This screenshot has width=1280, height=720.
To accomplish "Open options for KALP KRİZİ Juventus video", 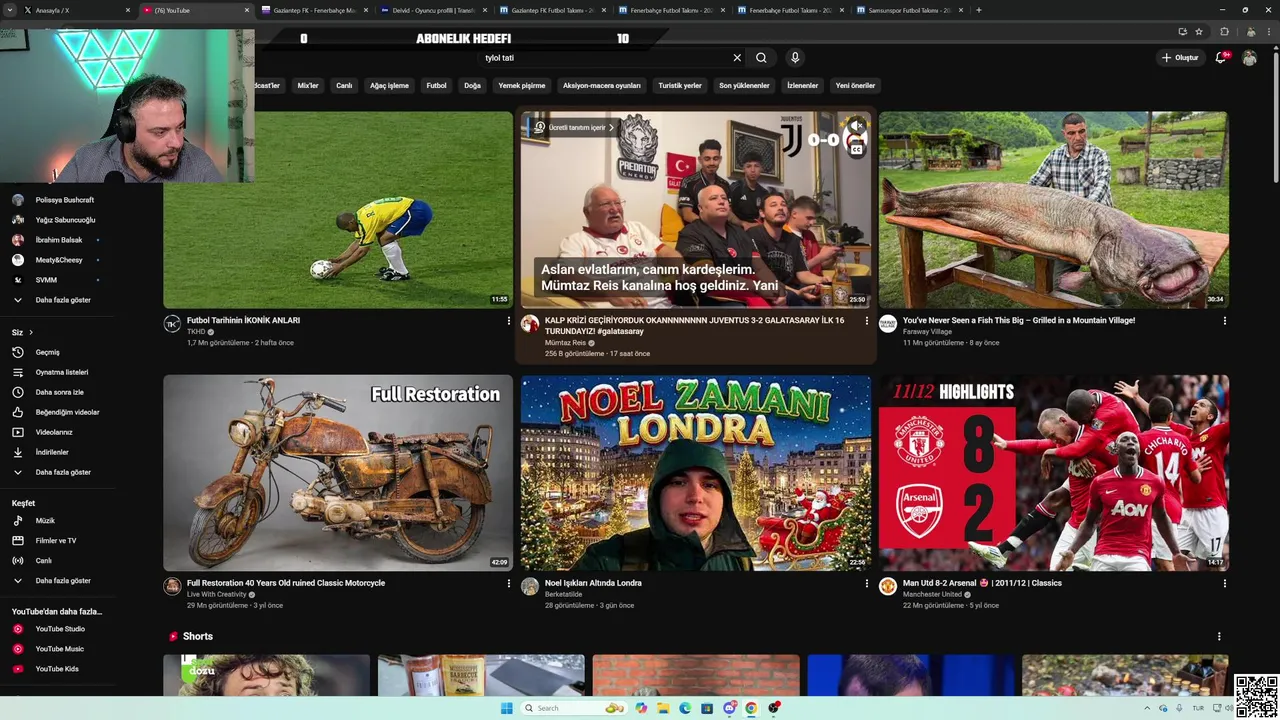I will pos(866,321).
